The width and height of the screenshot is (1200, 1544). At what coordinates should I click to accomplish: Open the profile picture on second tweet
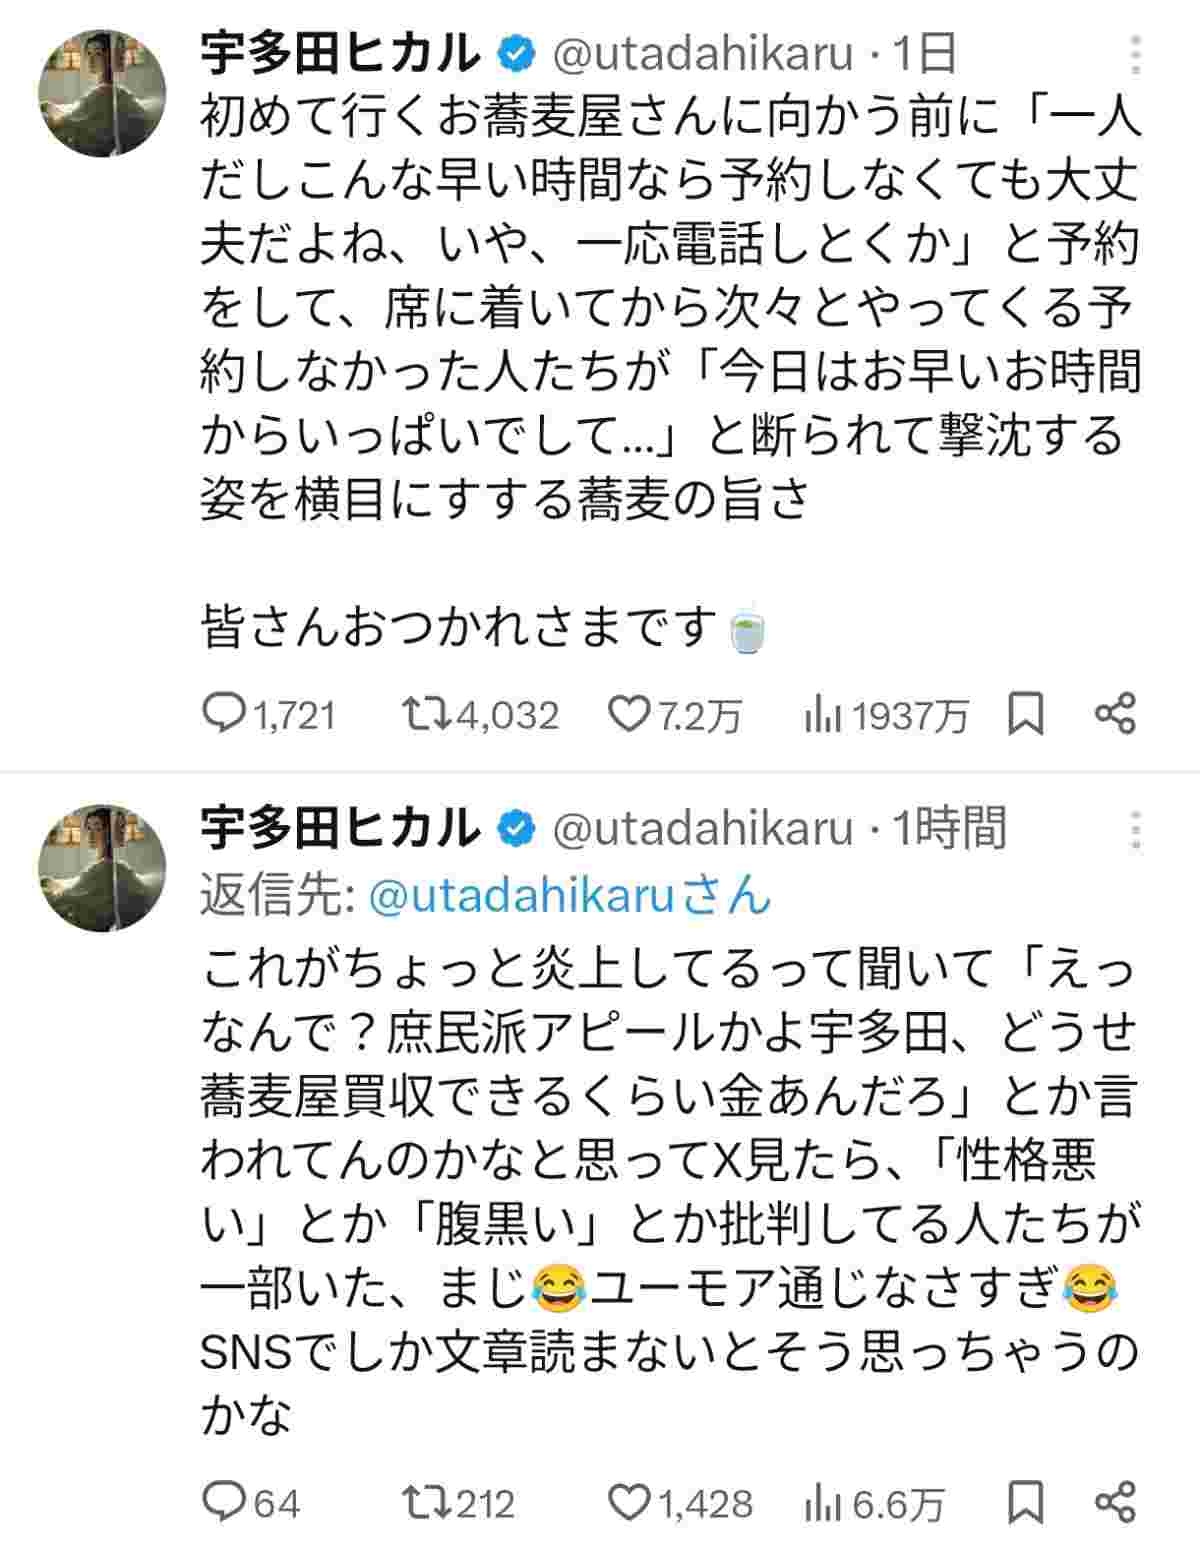click(x=101, y=852)
